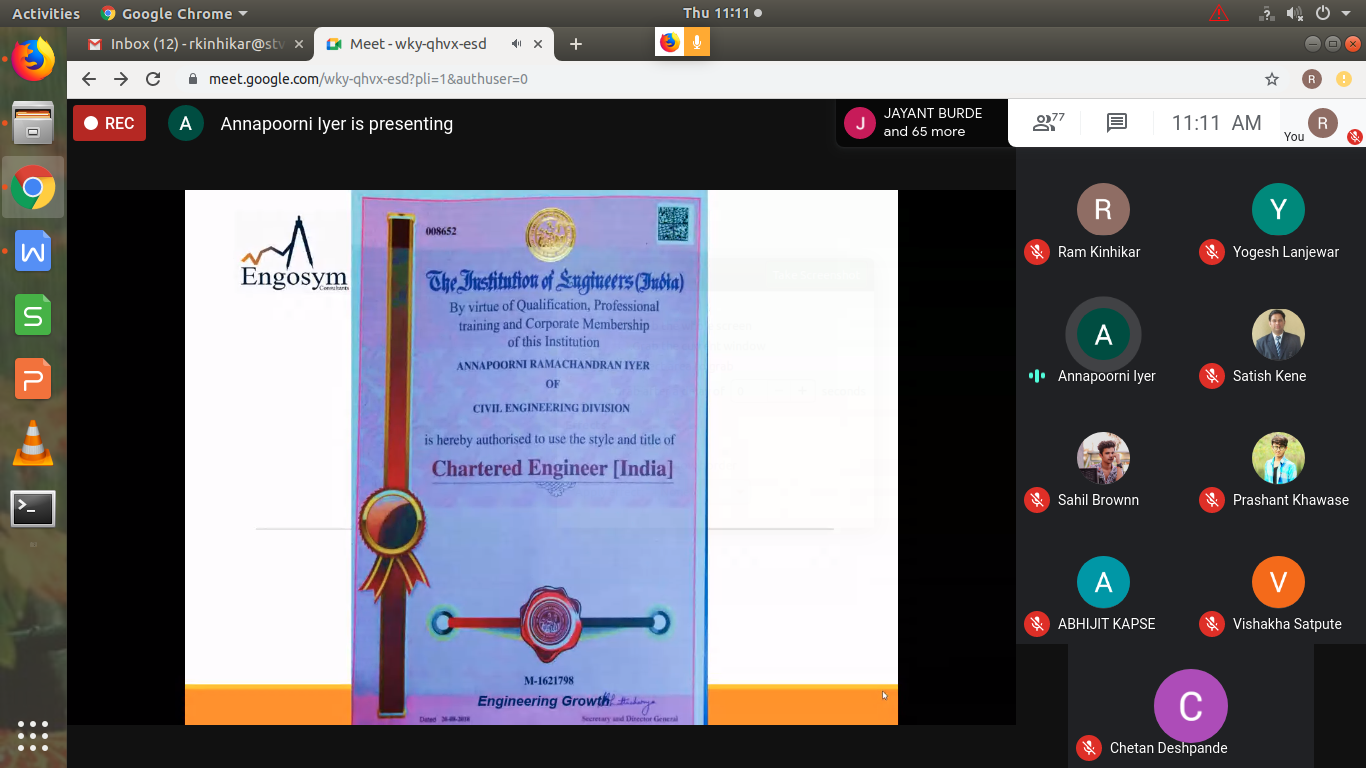Close the Meet tab
The width and height of the screenshot is (1366, 768).
pyautogui.click(x=538, y=44)
